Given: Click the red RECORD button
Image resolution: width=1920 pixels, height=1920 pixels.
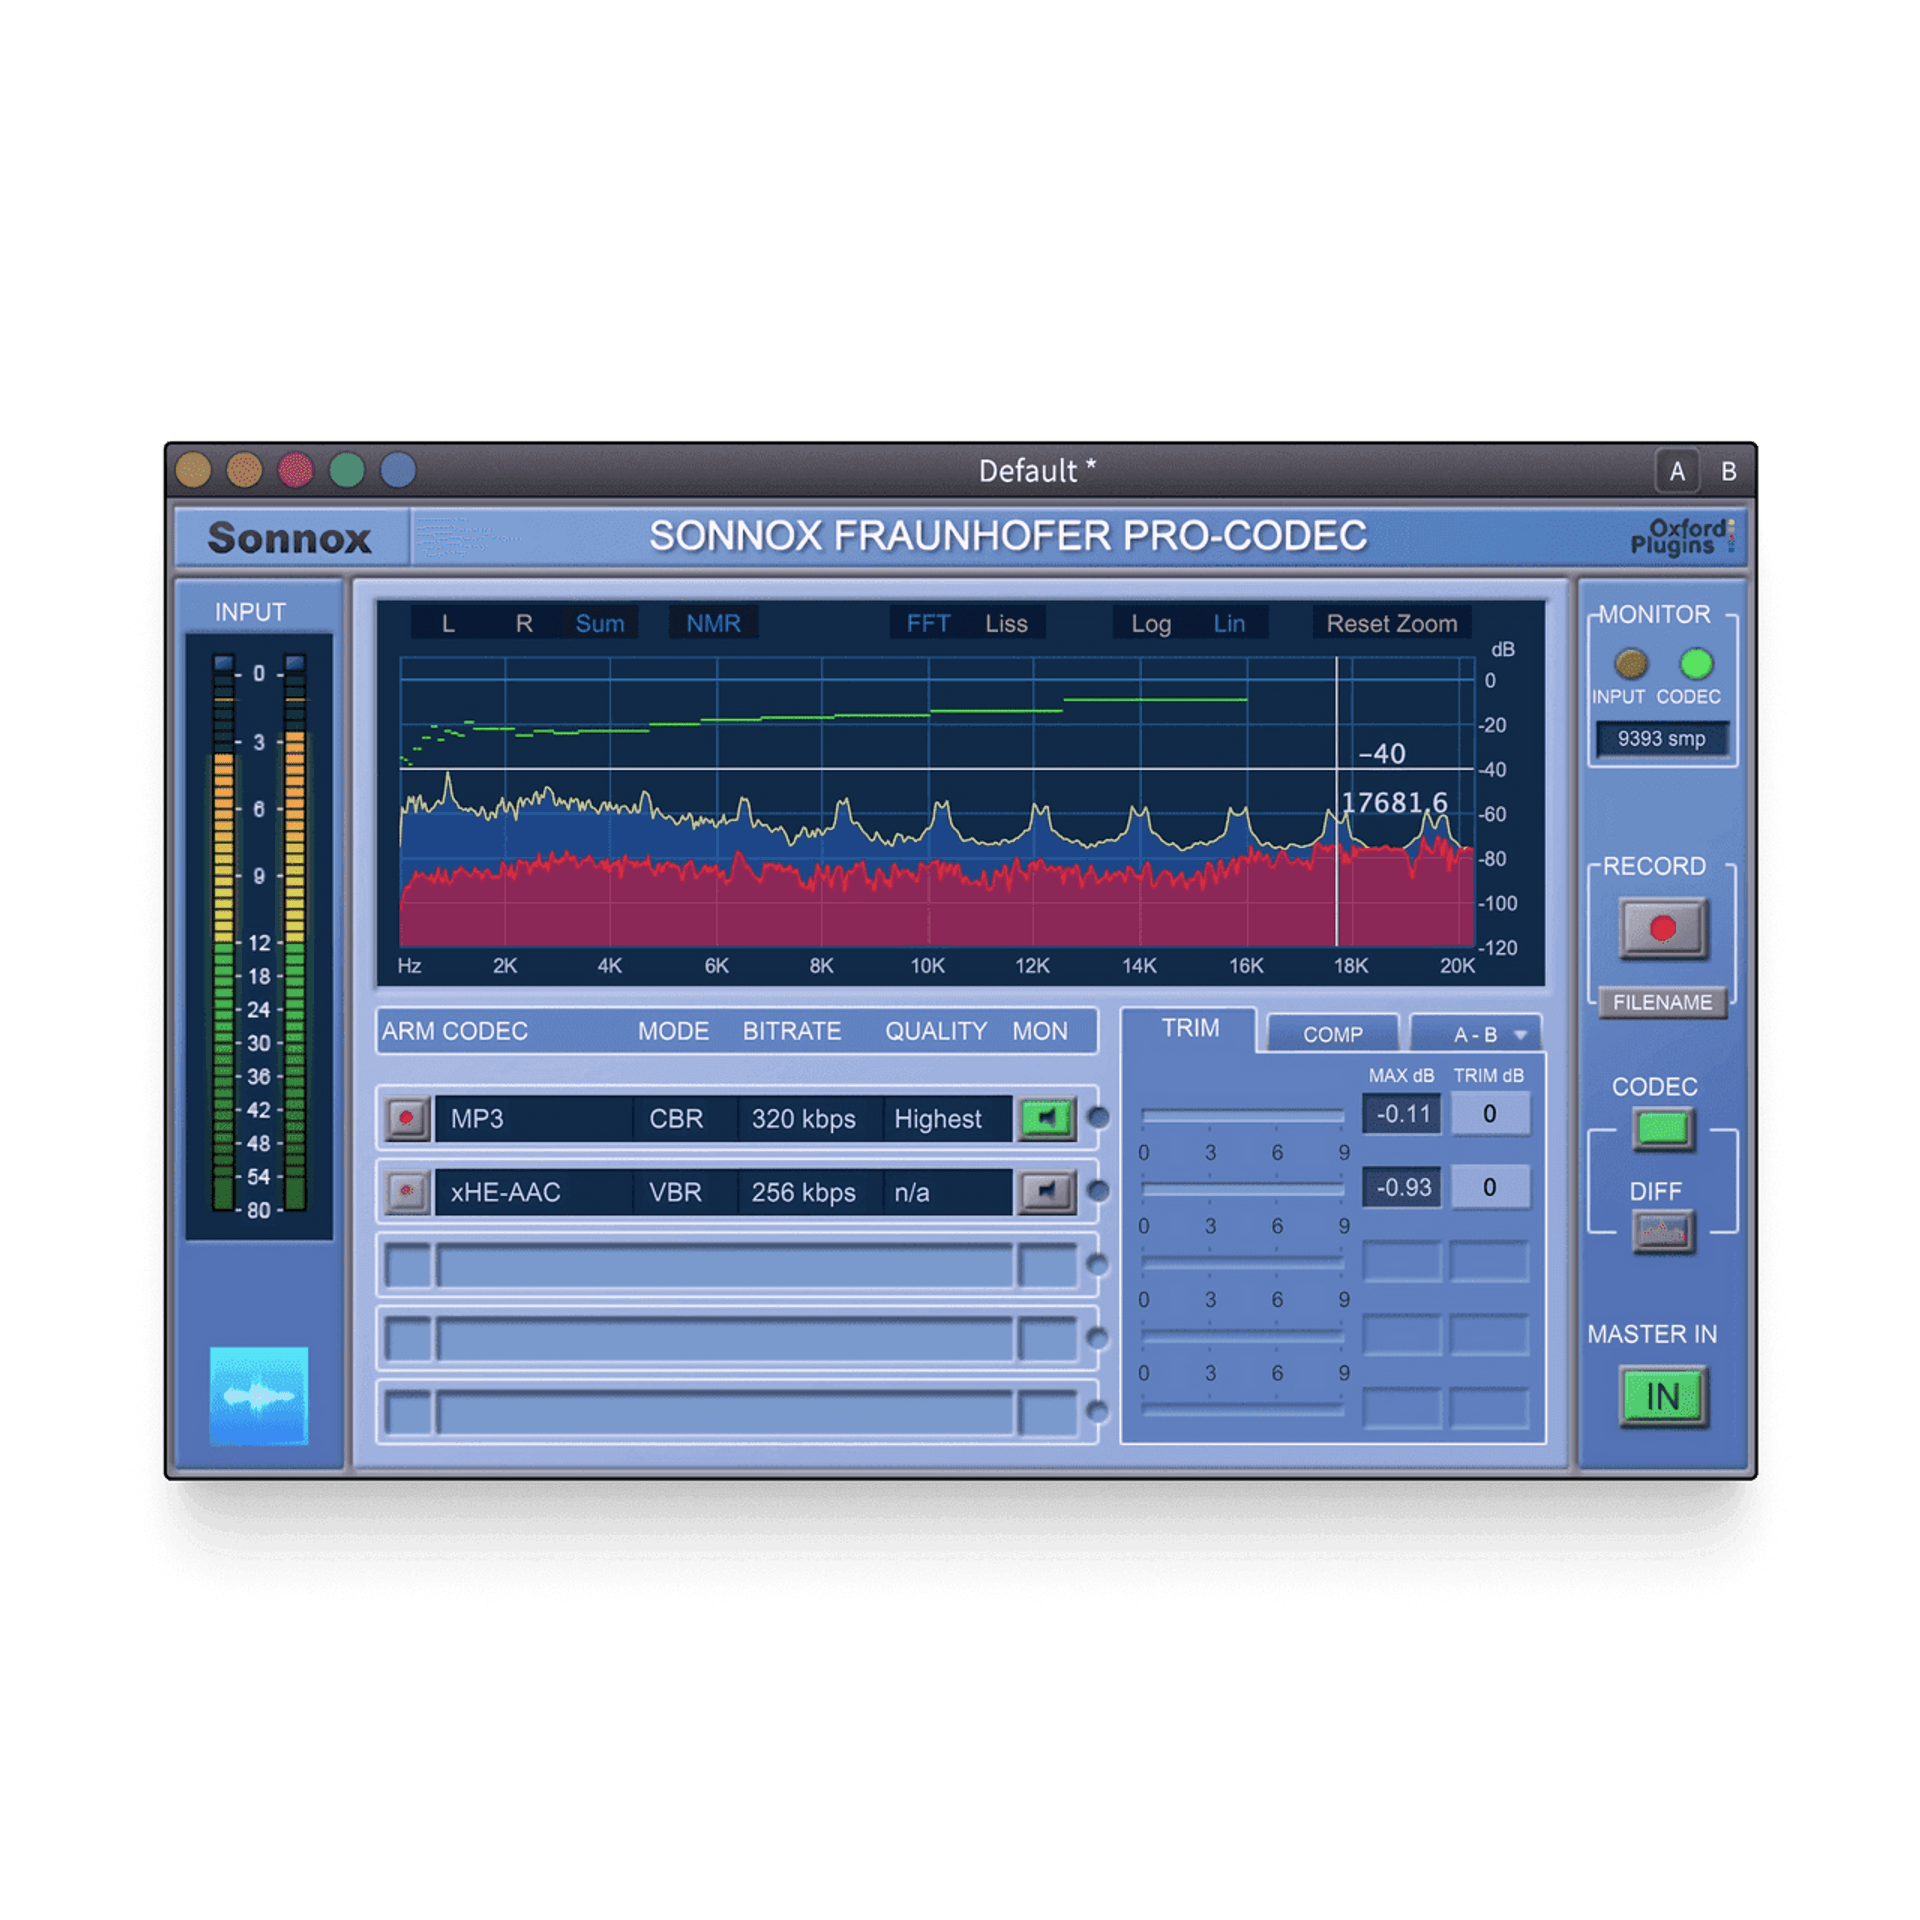Looking at the screenshot, I should [1662, 928].
